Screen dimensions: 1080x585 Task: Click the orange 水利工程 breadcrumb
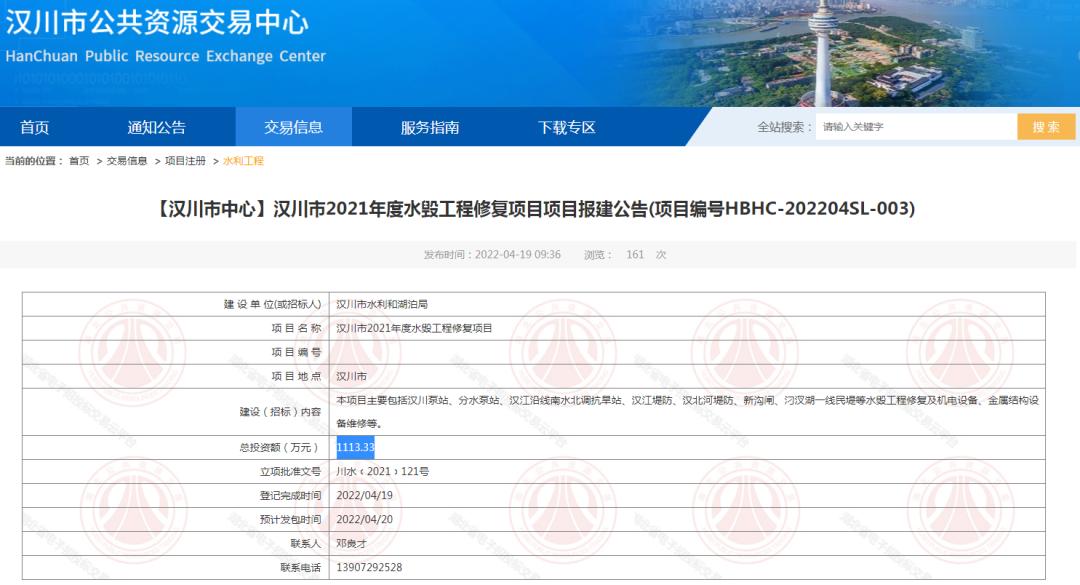click(x=243, y=161)
